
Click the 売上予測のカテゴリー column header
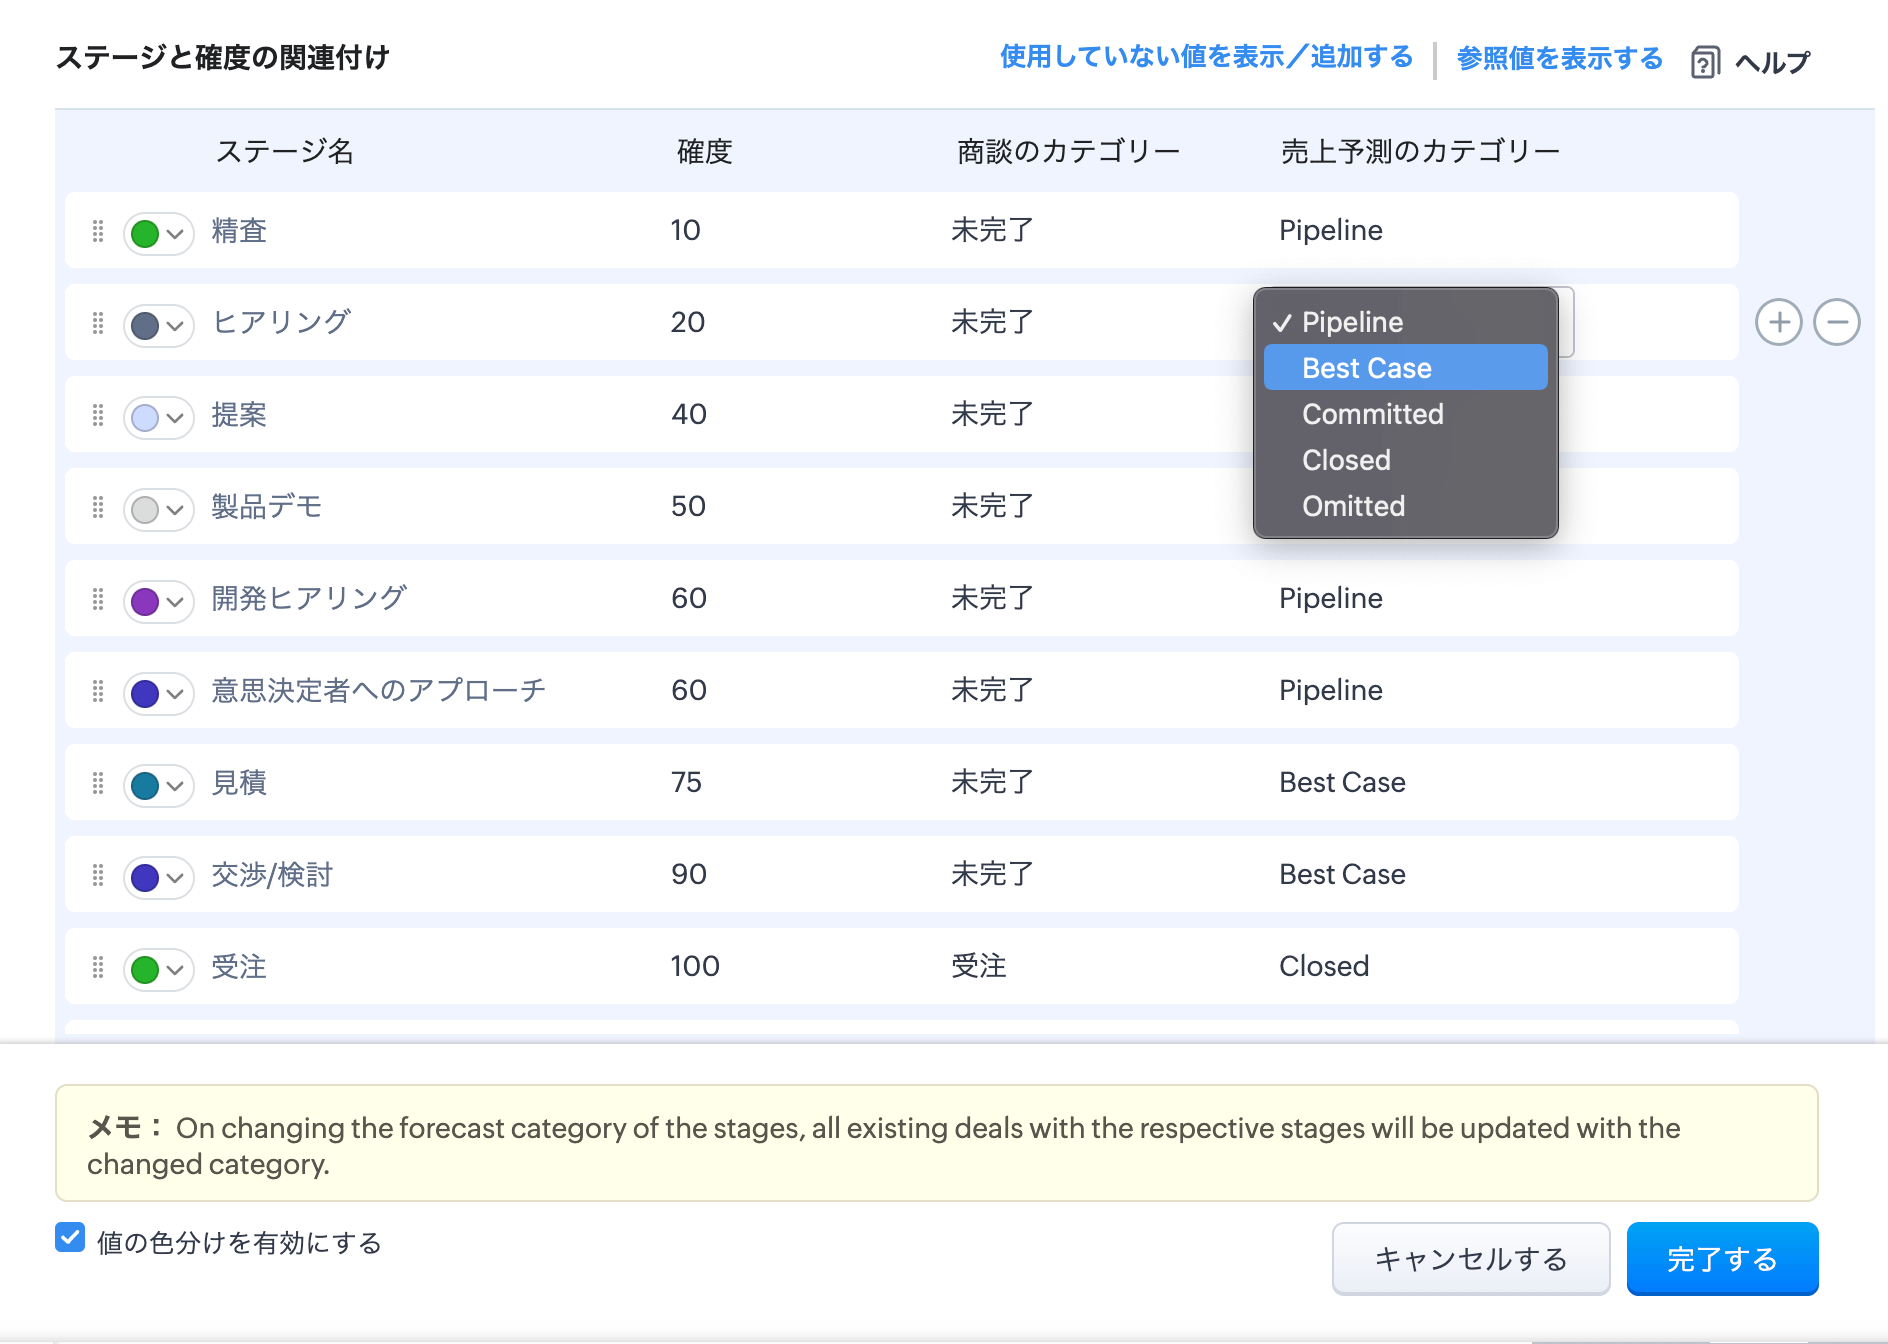pyautogui.click(x=1420, y=151)
